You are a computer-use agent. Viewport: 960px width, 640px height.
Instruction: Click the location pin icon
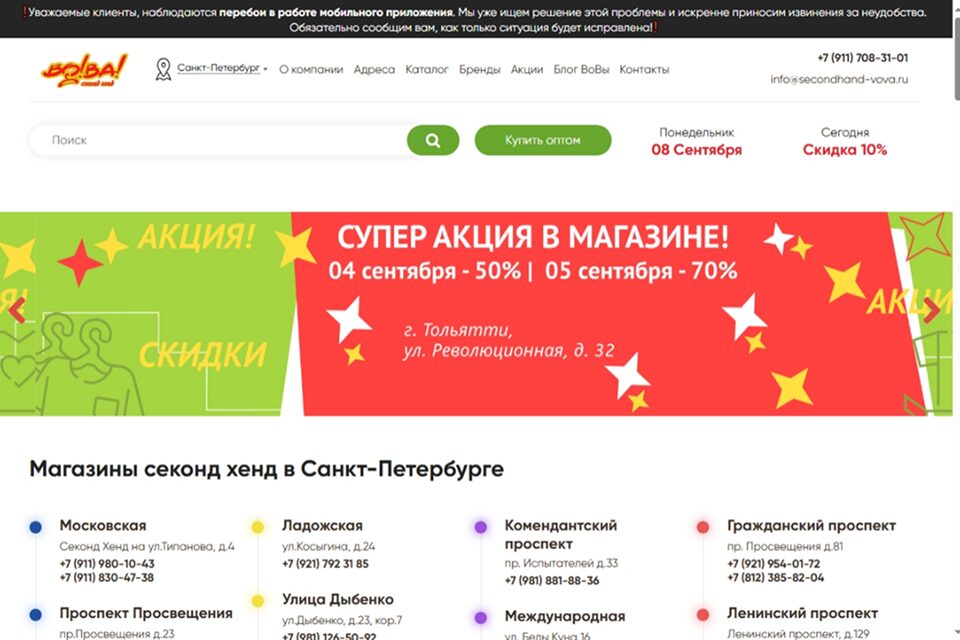[163, 69]
